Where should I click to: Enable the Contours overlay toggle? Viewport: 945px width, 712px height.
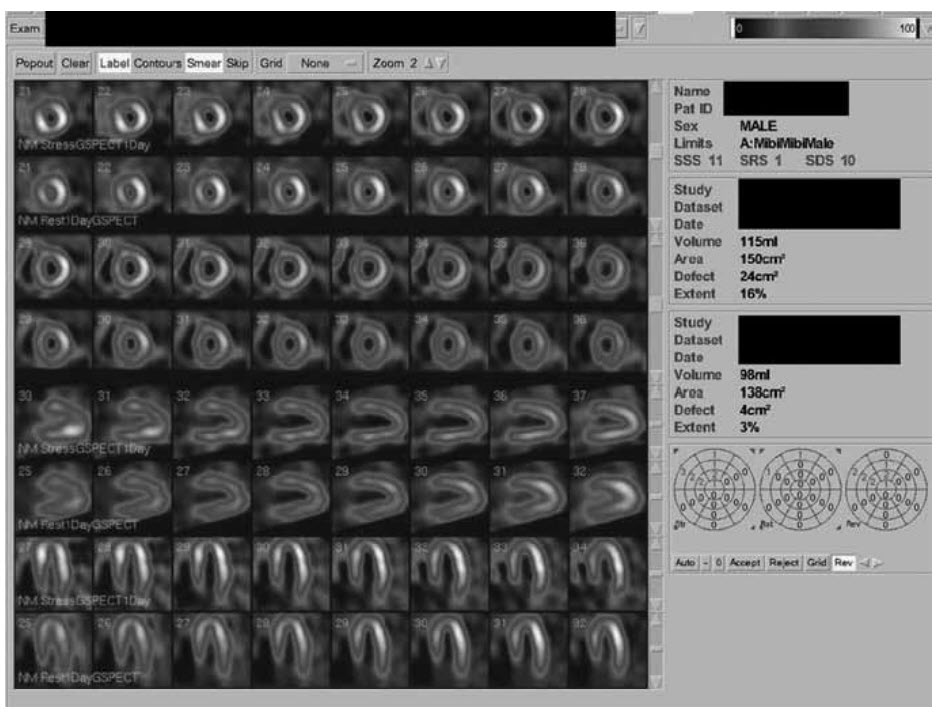(x=158, y=63)
